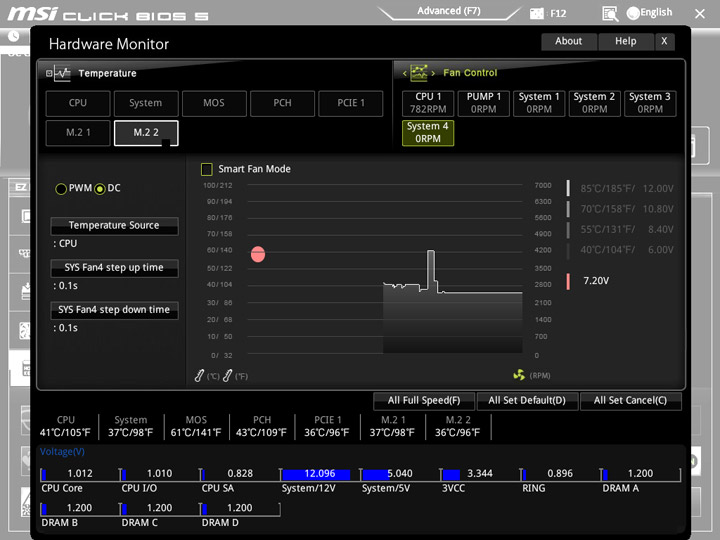The image size is (720, 540).
Task: Click All Set Cancel(C) button
Action: pyautogui.click(x=630, y=401)
